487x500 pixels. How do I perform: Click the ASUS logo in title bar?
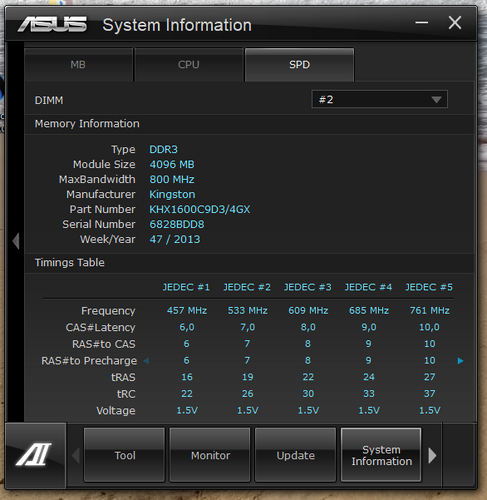pos(52,24)
